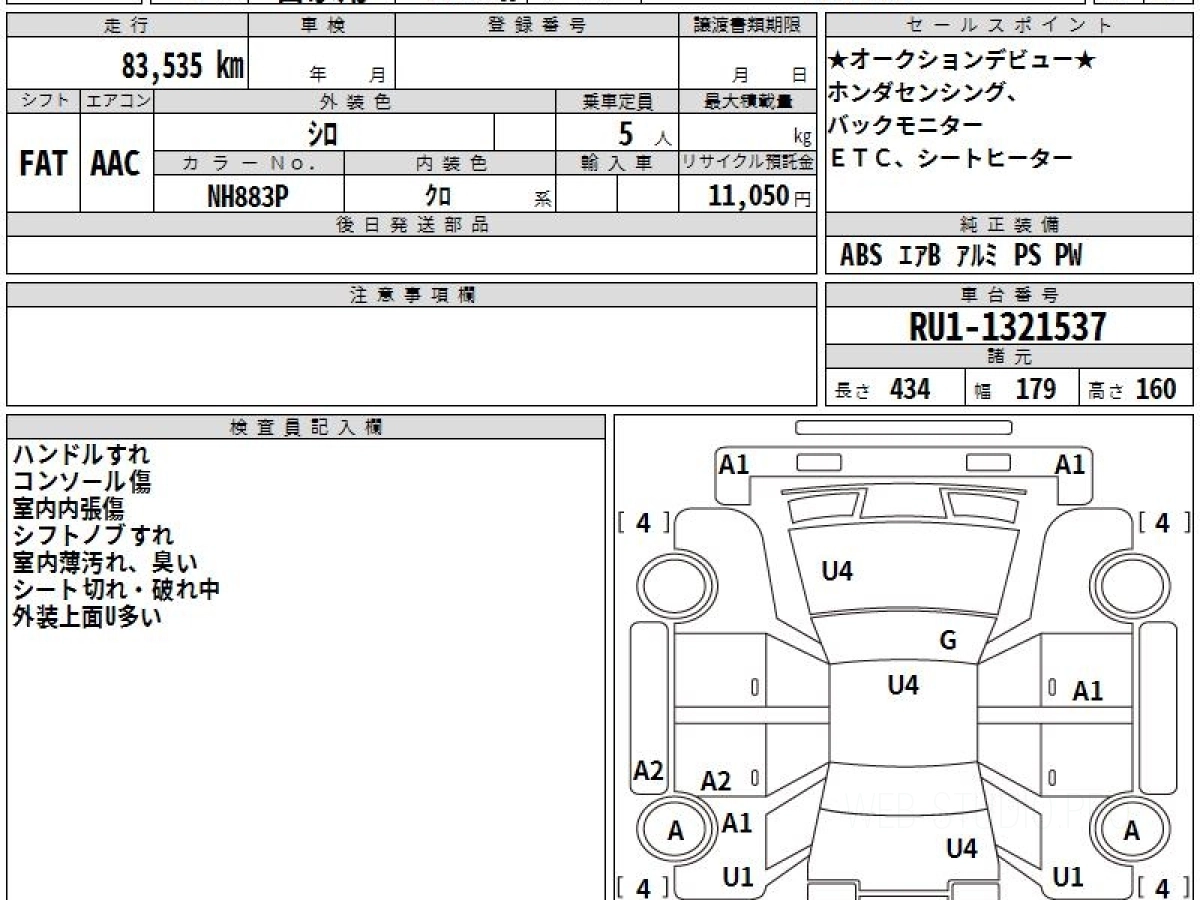Click the FAT shift type cell
Image resolution: width=1200 pixels, height=900 pixels.
pos(43,163)
